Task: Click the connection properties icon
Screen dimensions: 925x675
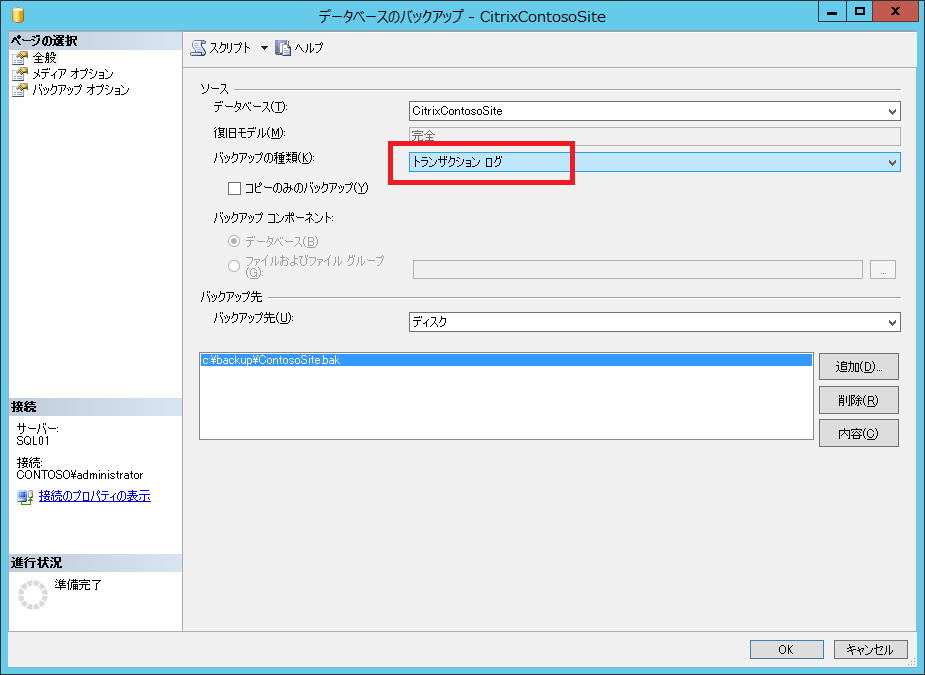Action: [26, 497]
